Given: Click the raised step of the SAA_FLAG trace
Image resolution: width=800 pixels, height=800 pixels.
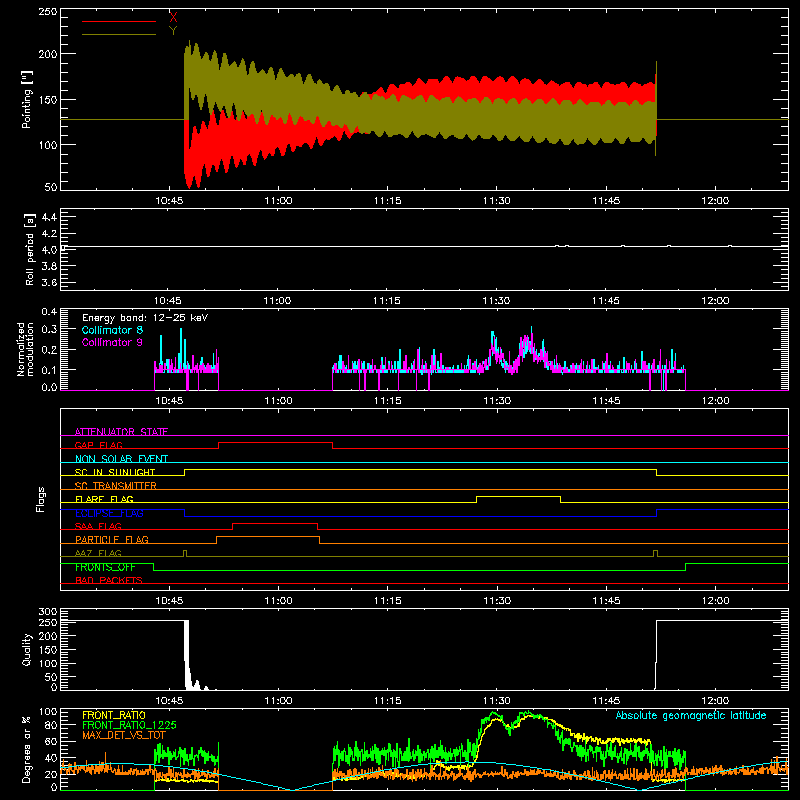Looking at the screenshot, I should [275, 523].
